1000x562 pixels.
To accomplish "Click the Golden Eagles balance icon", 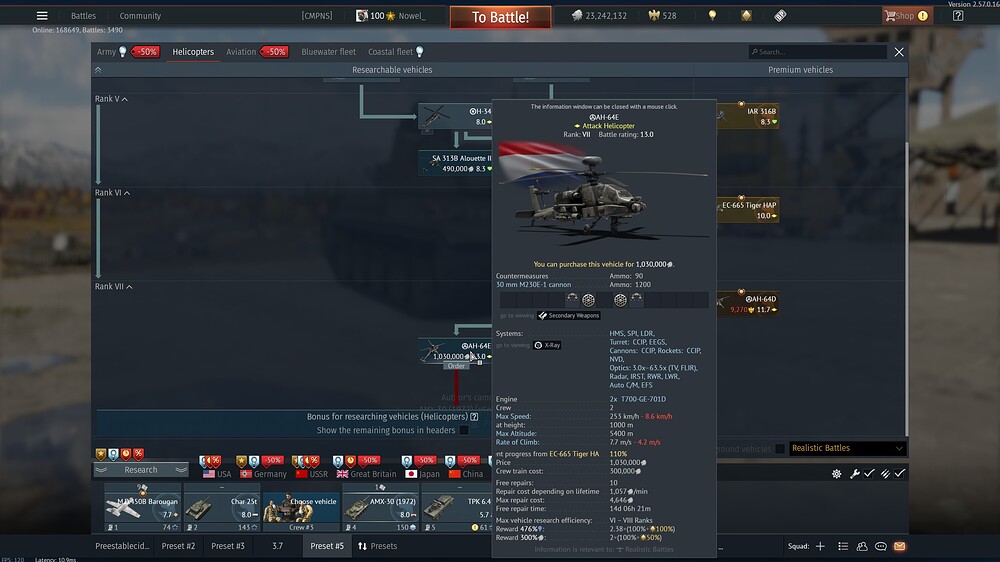I will [x=654, y=16].
